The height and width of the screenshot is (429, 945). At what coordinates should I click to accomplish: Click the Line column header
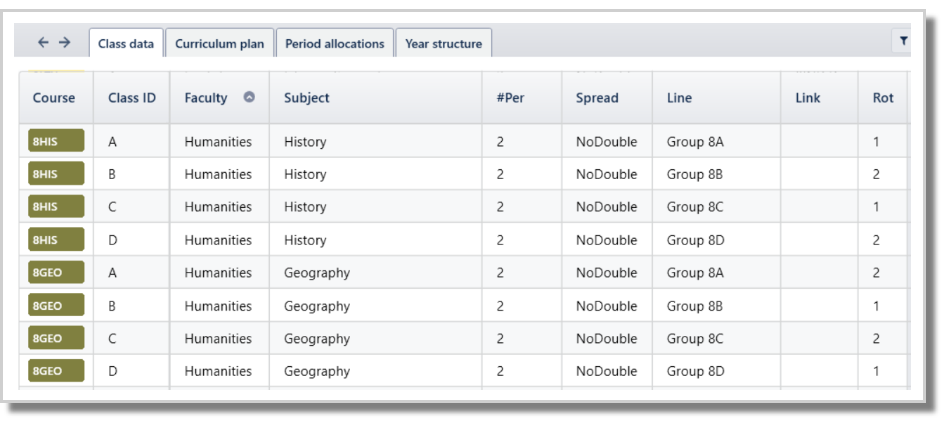click(679, 98)
